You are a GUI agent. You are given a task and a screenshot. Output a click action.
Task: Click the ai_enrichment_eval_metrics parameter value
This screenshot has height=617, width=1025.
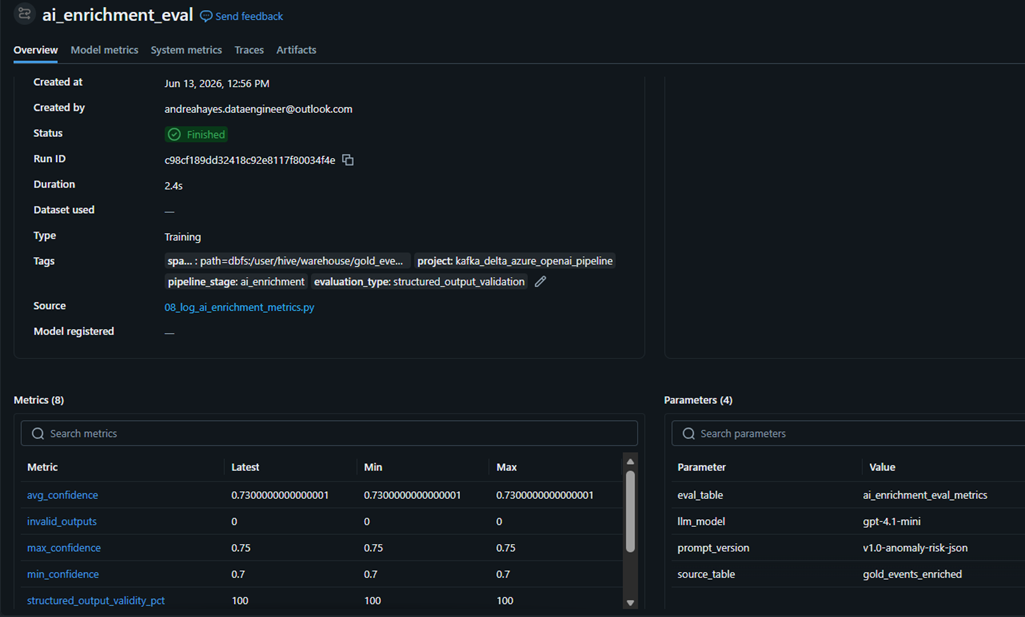925,495
